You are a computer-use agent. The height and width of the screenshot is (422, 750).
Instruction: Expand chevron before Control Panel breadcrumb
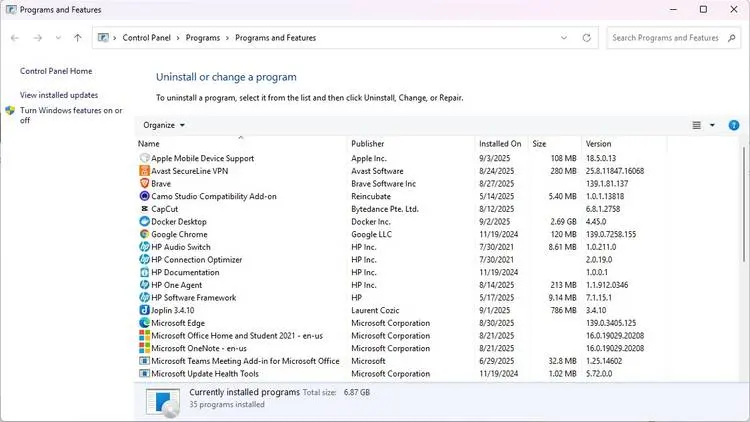115,38
